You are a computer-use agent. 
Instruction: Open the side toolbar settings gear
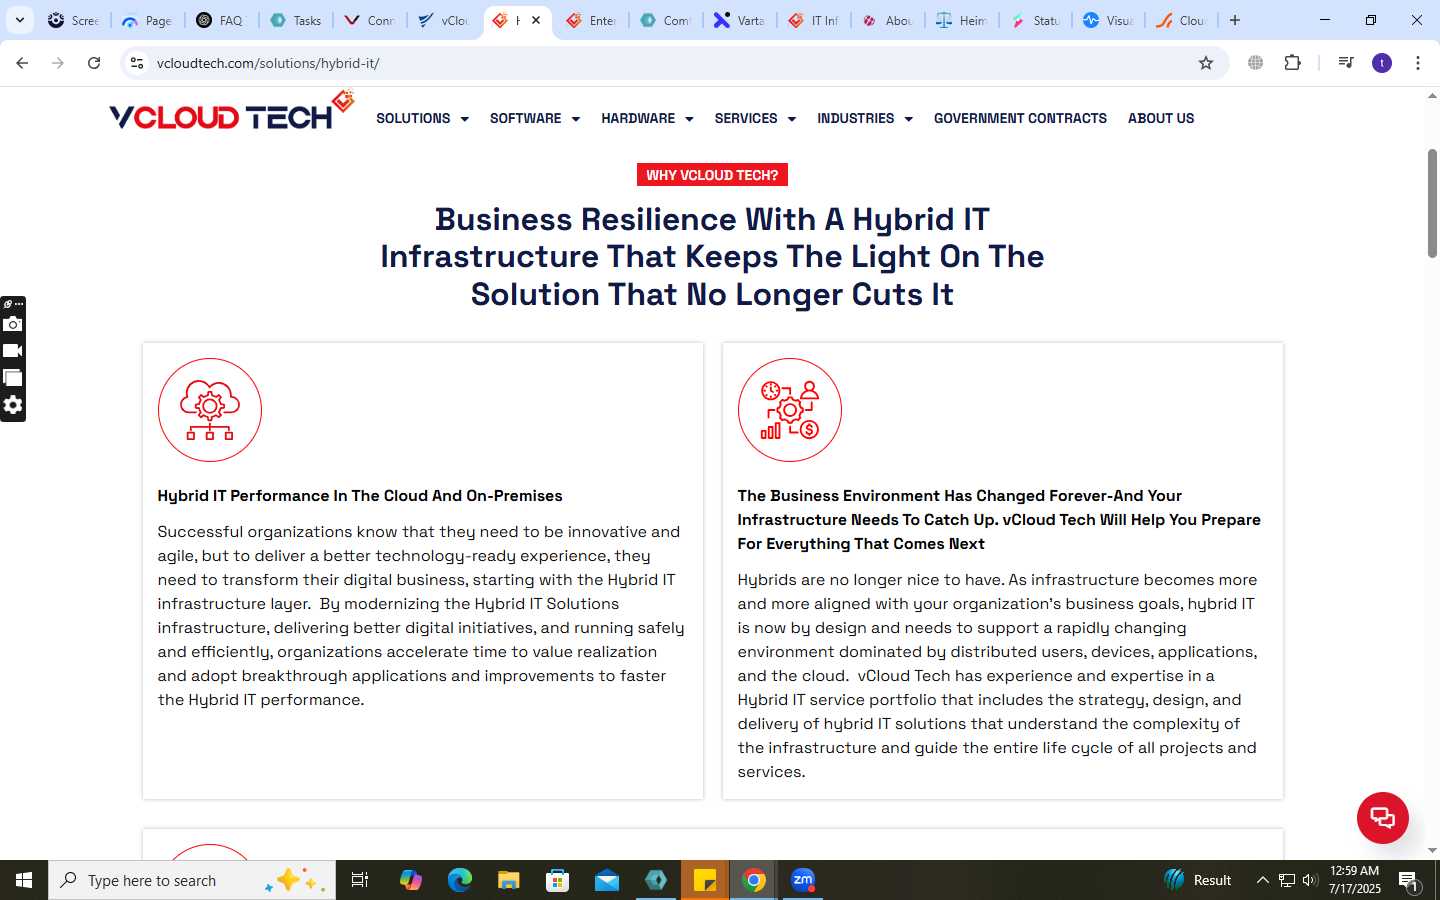pos(13,405)
